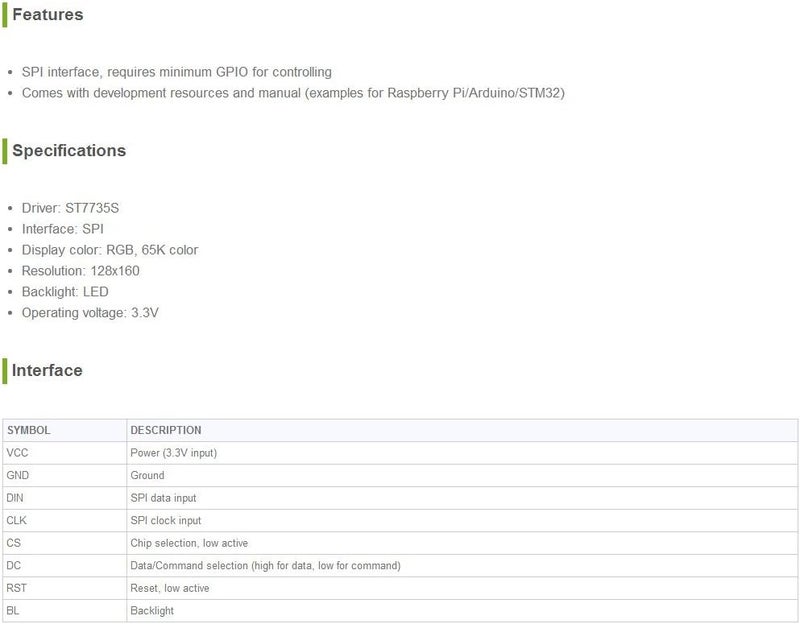The height and width of the screenshot is (624, 800).
Task: Click the Interface section heading above the table
Action: pos(47,371)
